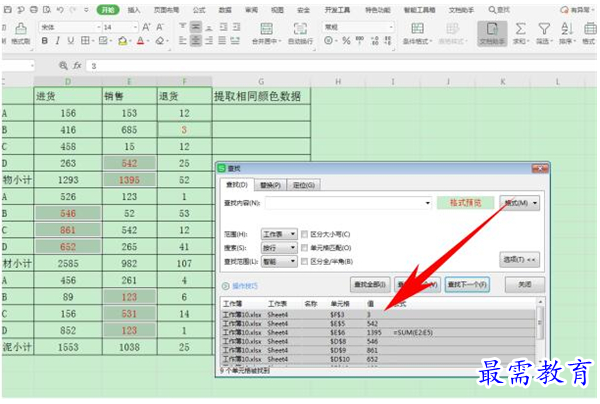Open the Formulas (公式) ribbon tab
The image size is (600, 404).
pyautogui.click(x=199, y=10)
